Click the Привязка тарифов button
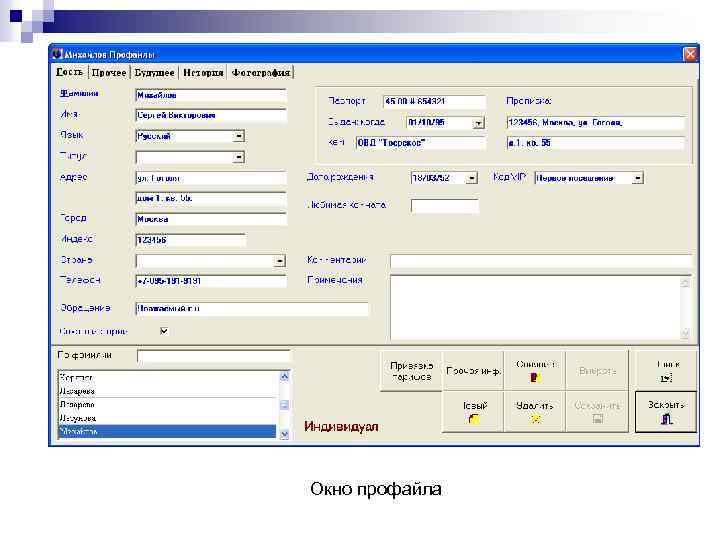Image resolution: width=720 pixels, height=540 pixels. pos(411,371)
